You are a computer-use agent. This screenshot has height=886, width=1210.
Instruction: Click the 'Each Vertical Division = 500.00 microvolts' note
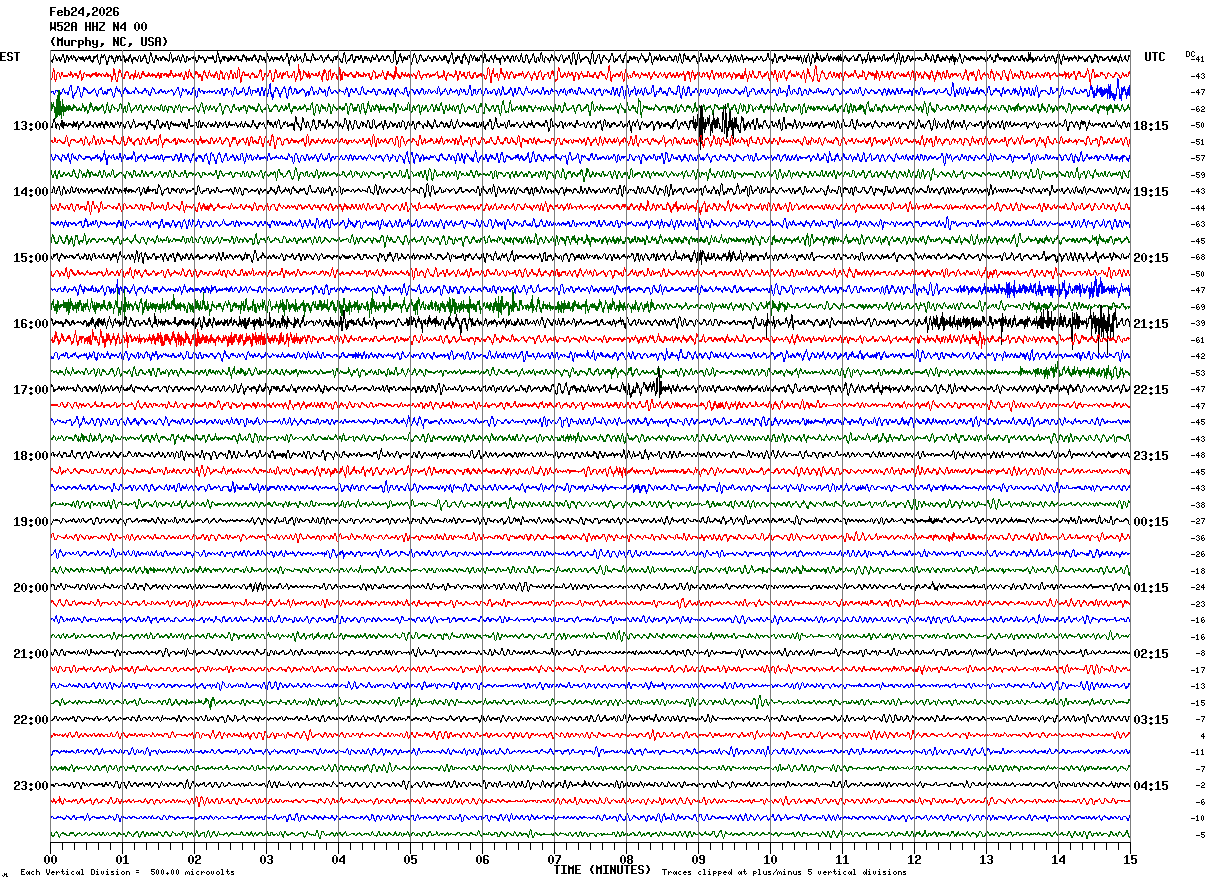(x=127, y=873)
